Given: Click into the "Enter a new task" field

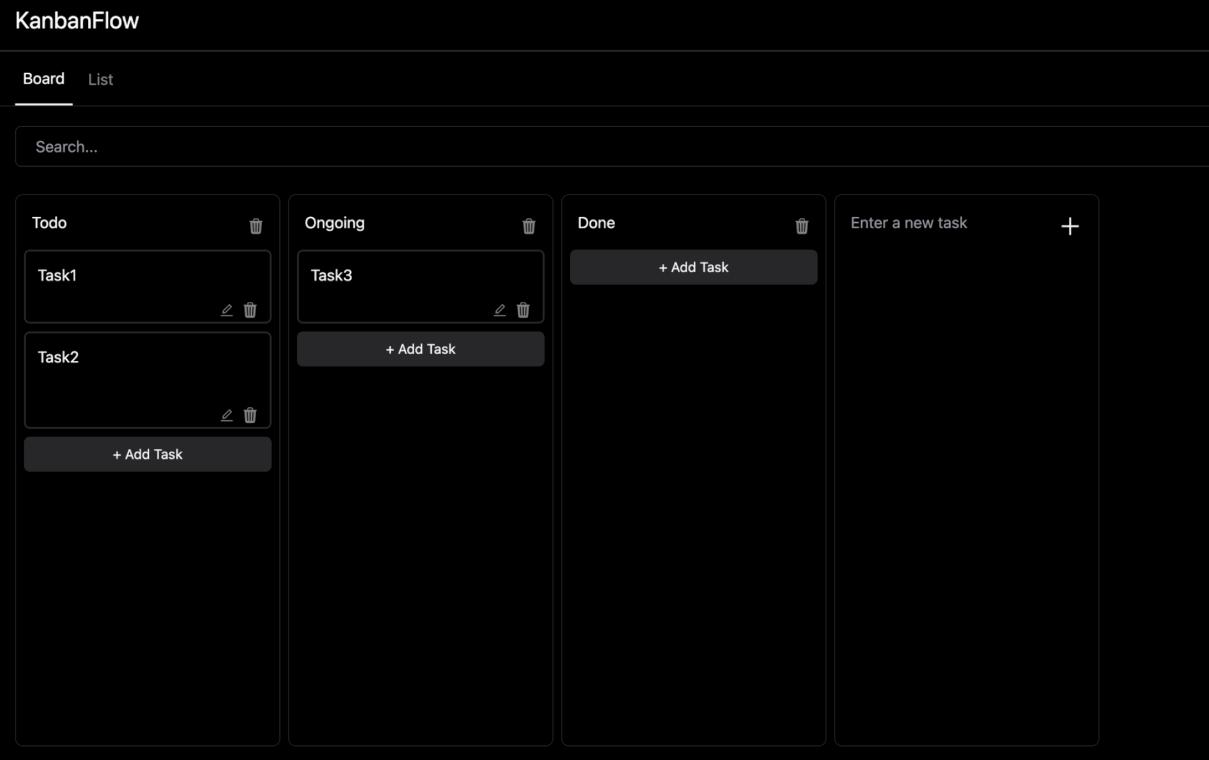Looking at the screenshot, I should tap(945, 223).
